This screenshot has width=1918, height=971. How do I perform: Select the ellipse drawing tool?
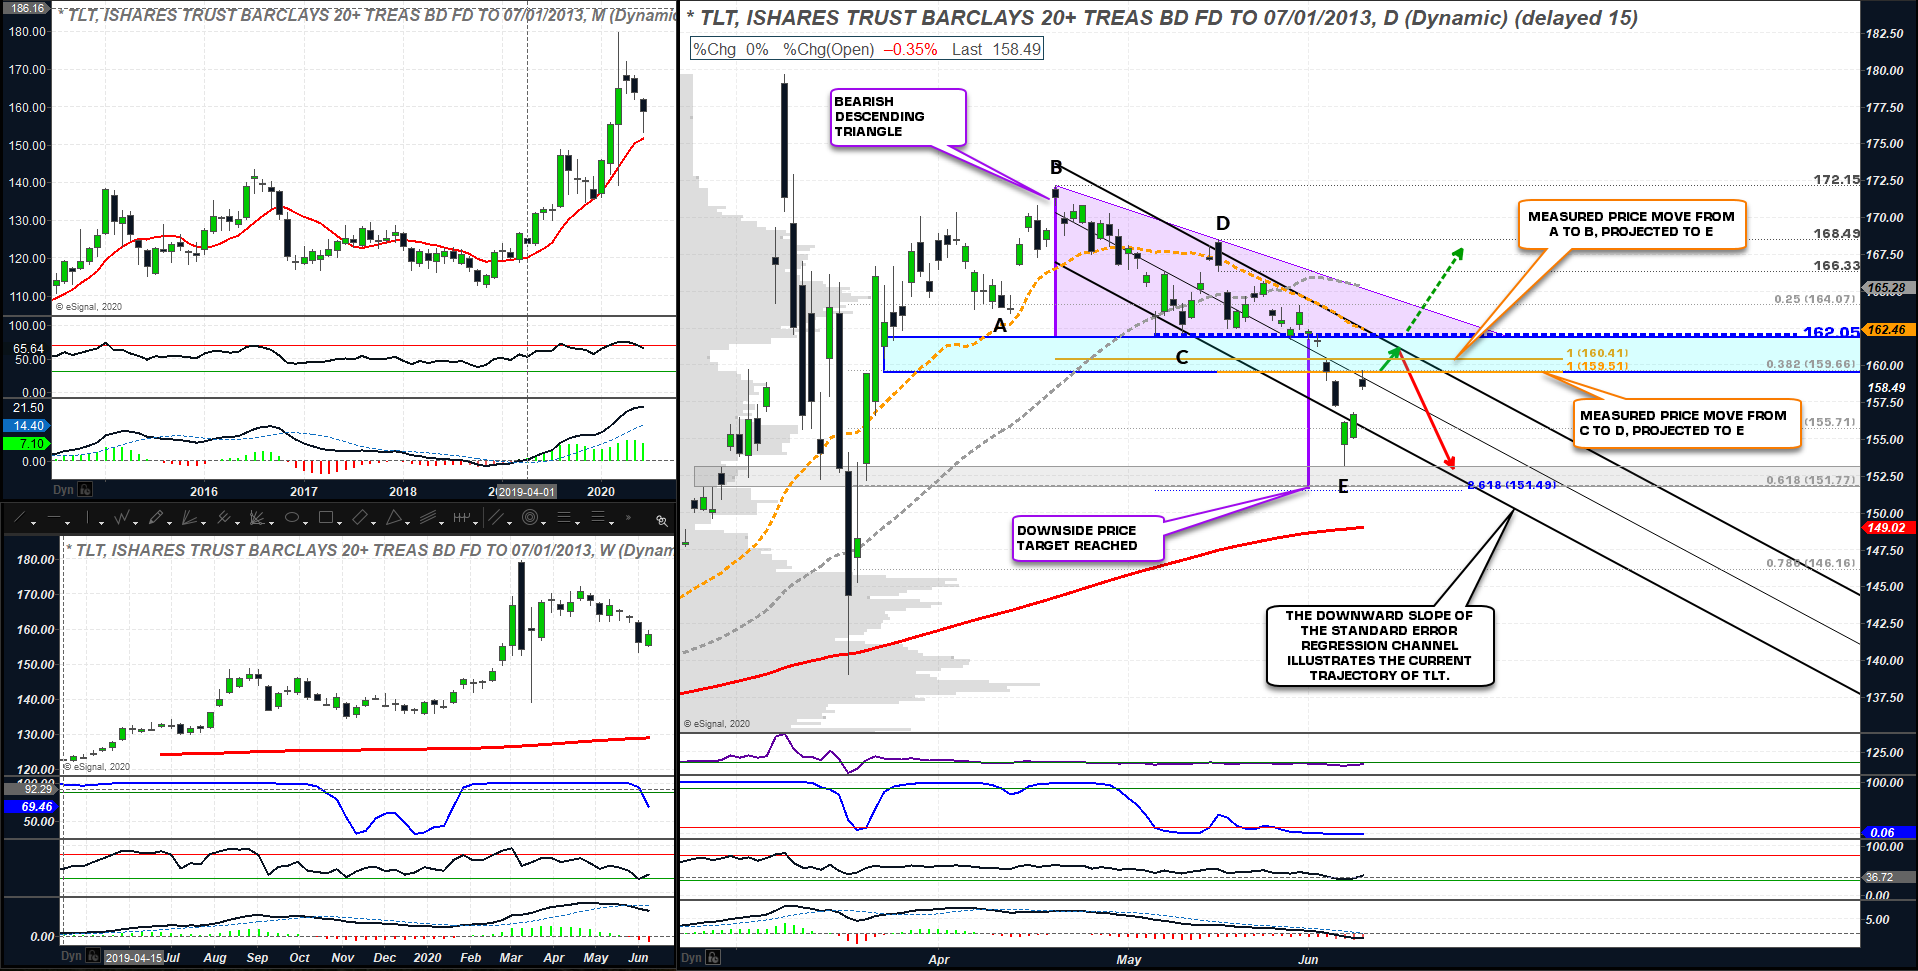click(291, 518)
